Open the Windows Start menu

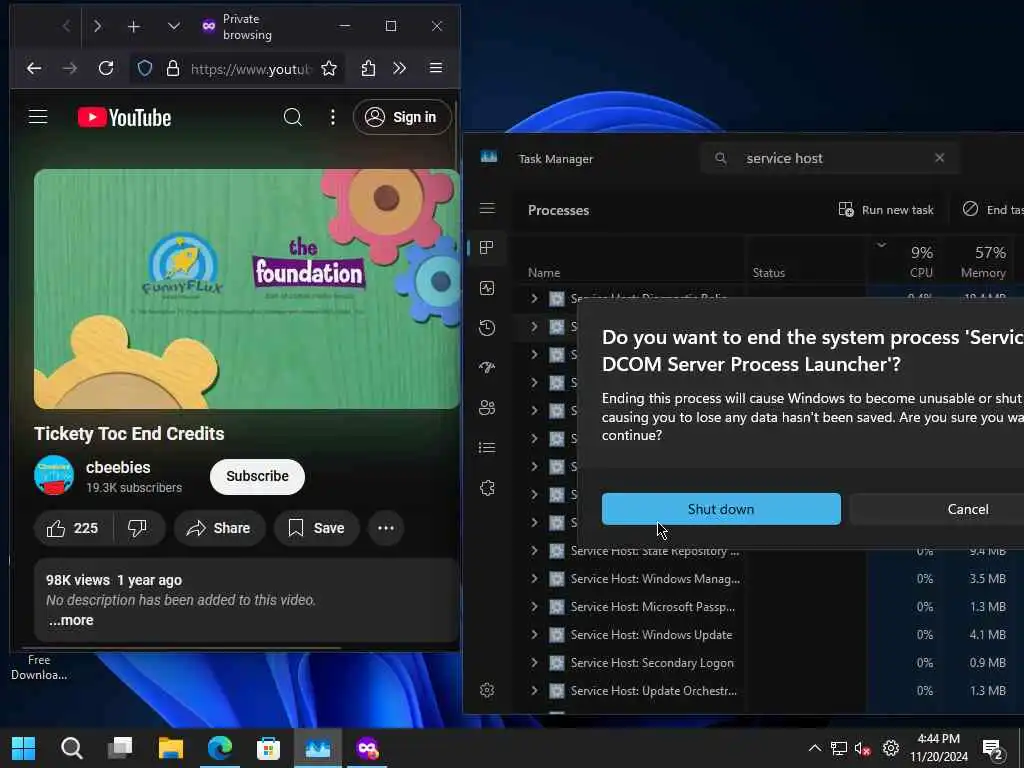tap(24, 748)
